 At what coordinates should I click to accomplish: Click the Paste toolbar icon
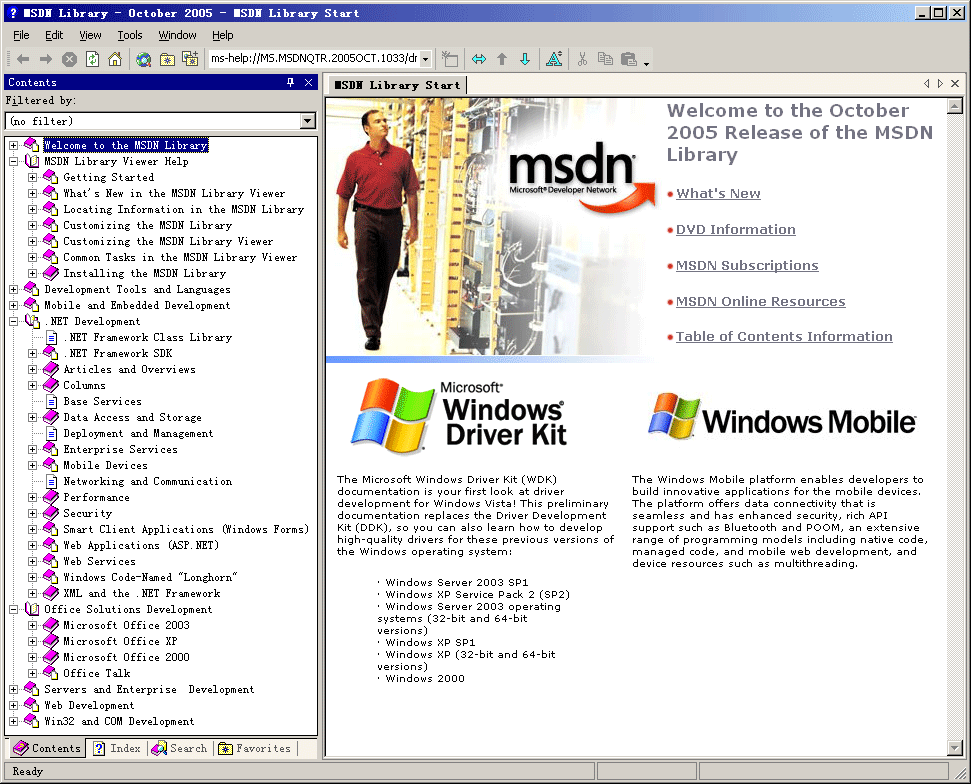tap(629, 59)
